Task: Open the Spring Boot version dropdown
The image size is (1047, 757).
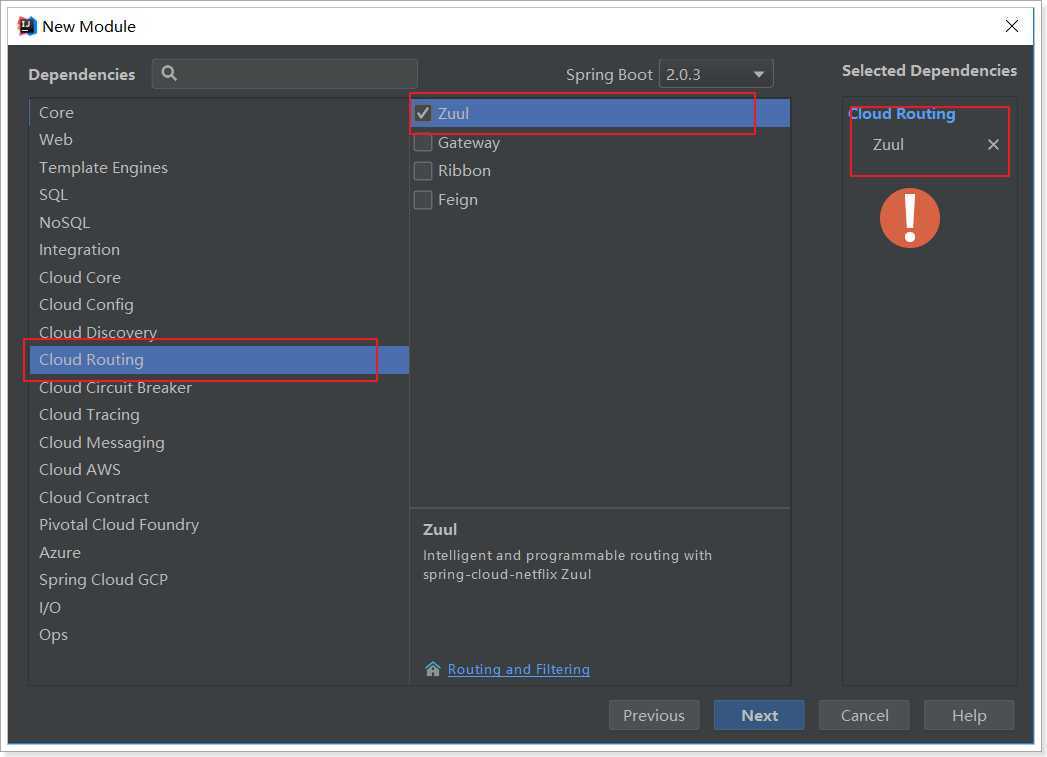Action: pyautogui.click(x=716, y=74)
